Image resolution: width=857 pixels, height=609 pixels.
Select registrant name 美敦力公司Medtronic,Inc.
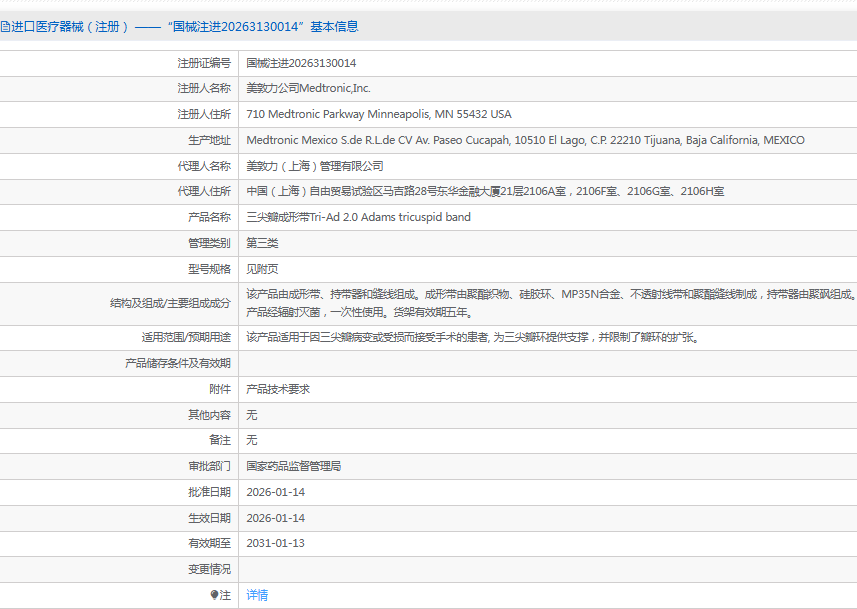click(x=308, y=88)
